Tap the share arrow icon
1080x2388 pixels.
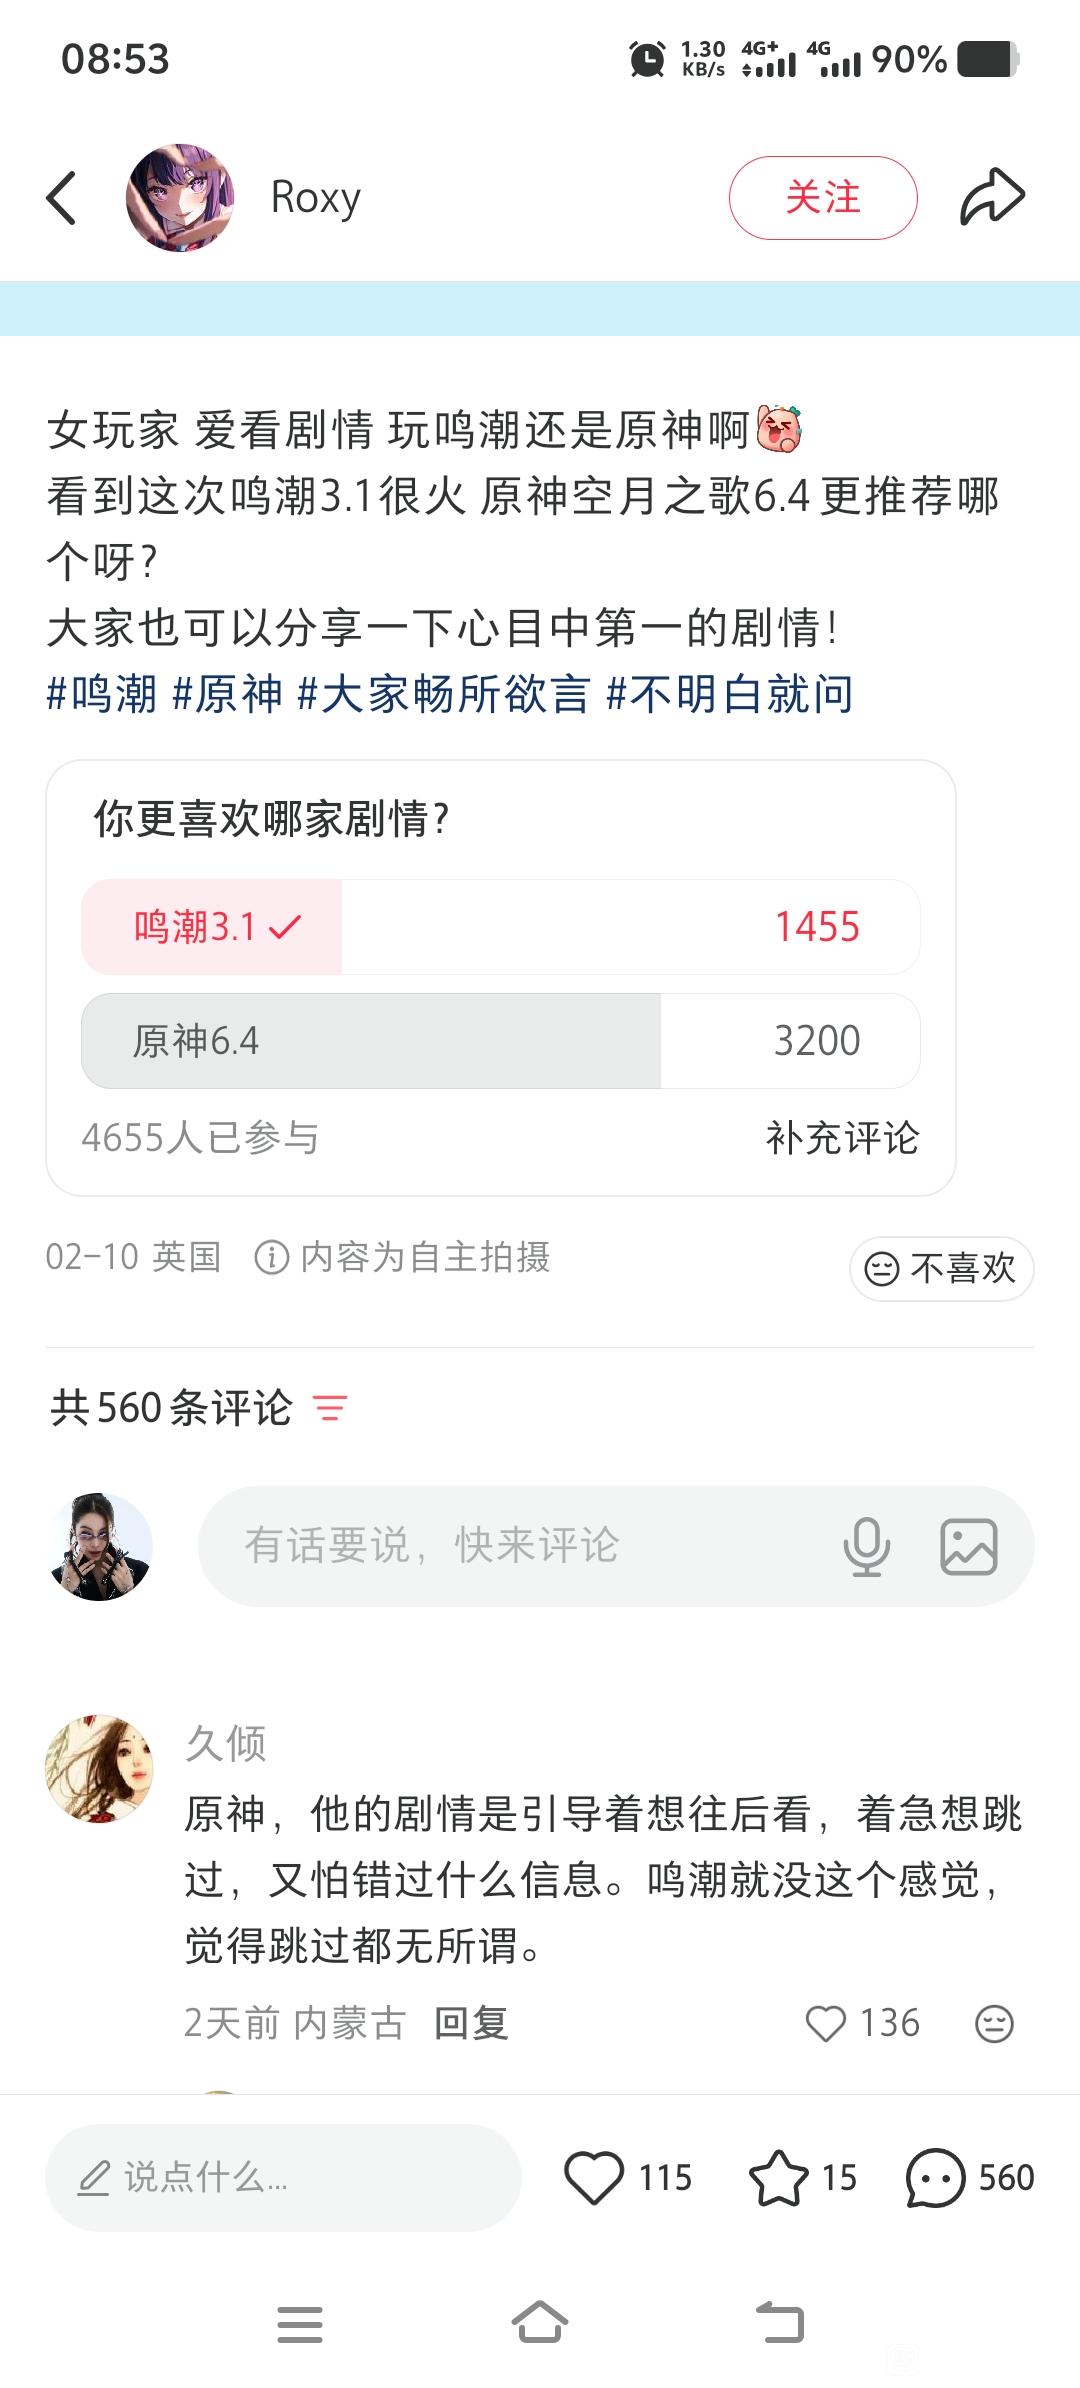click(991, 197)
